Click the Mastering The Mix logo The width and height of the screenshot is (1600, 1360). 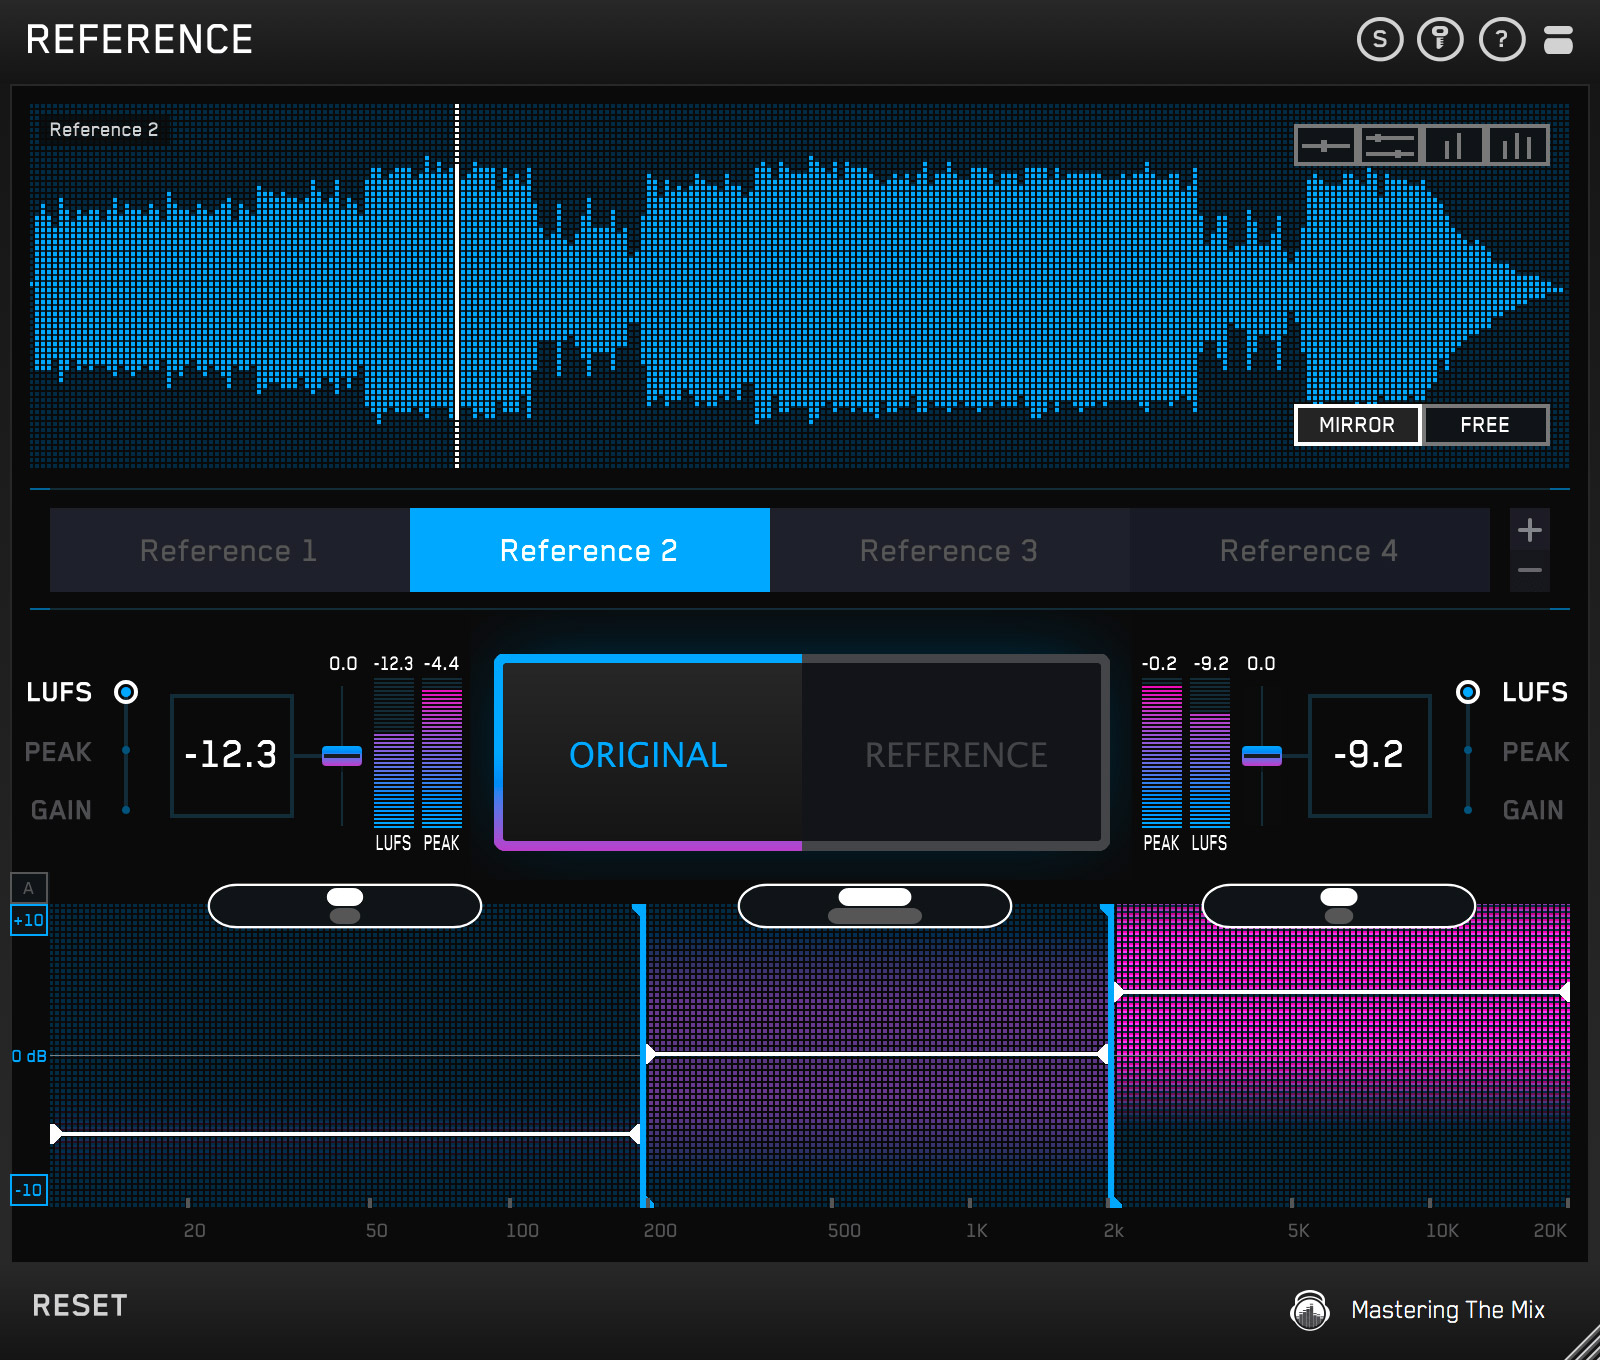coord(1310,1310)
